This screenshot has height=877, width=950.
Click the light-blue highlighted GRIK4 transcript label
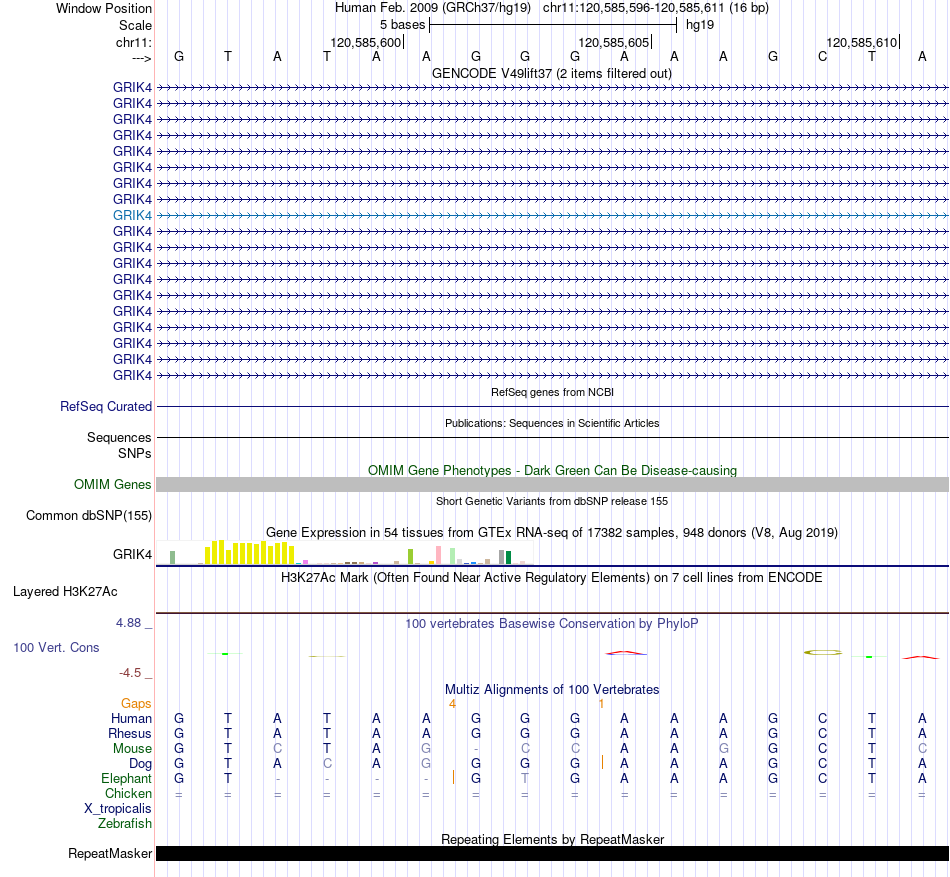pos(132,215)
